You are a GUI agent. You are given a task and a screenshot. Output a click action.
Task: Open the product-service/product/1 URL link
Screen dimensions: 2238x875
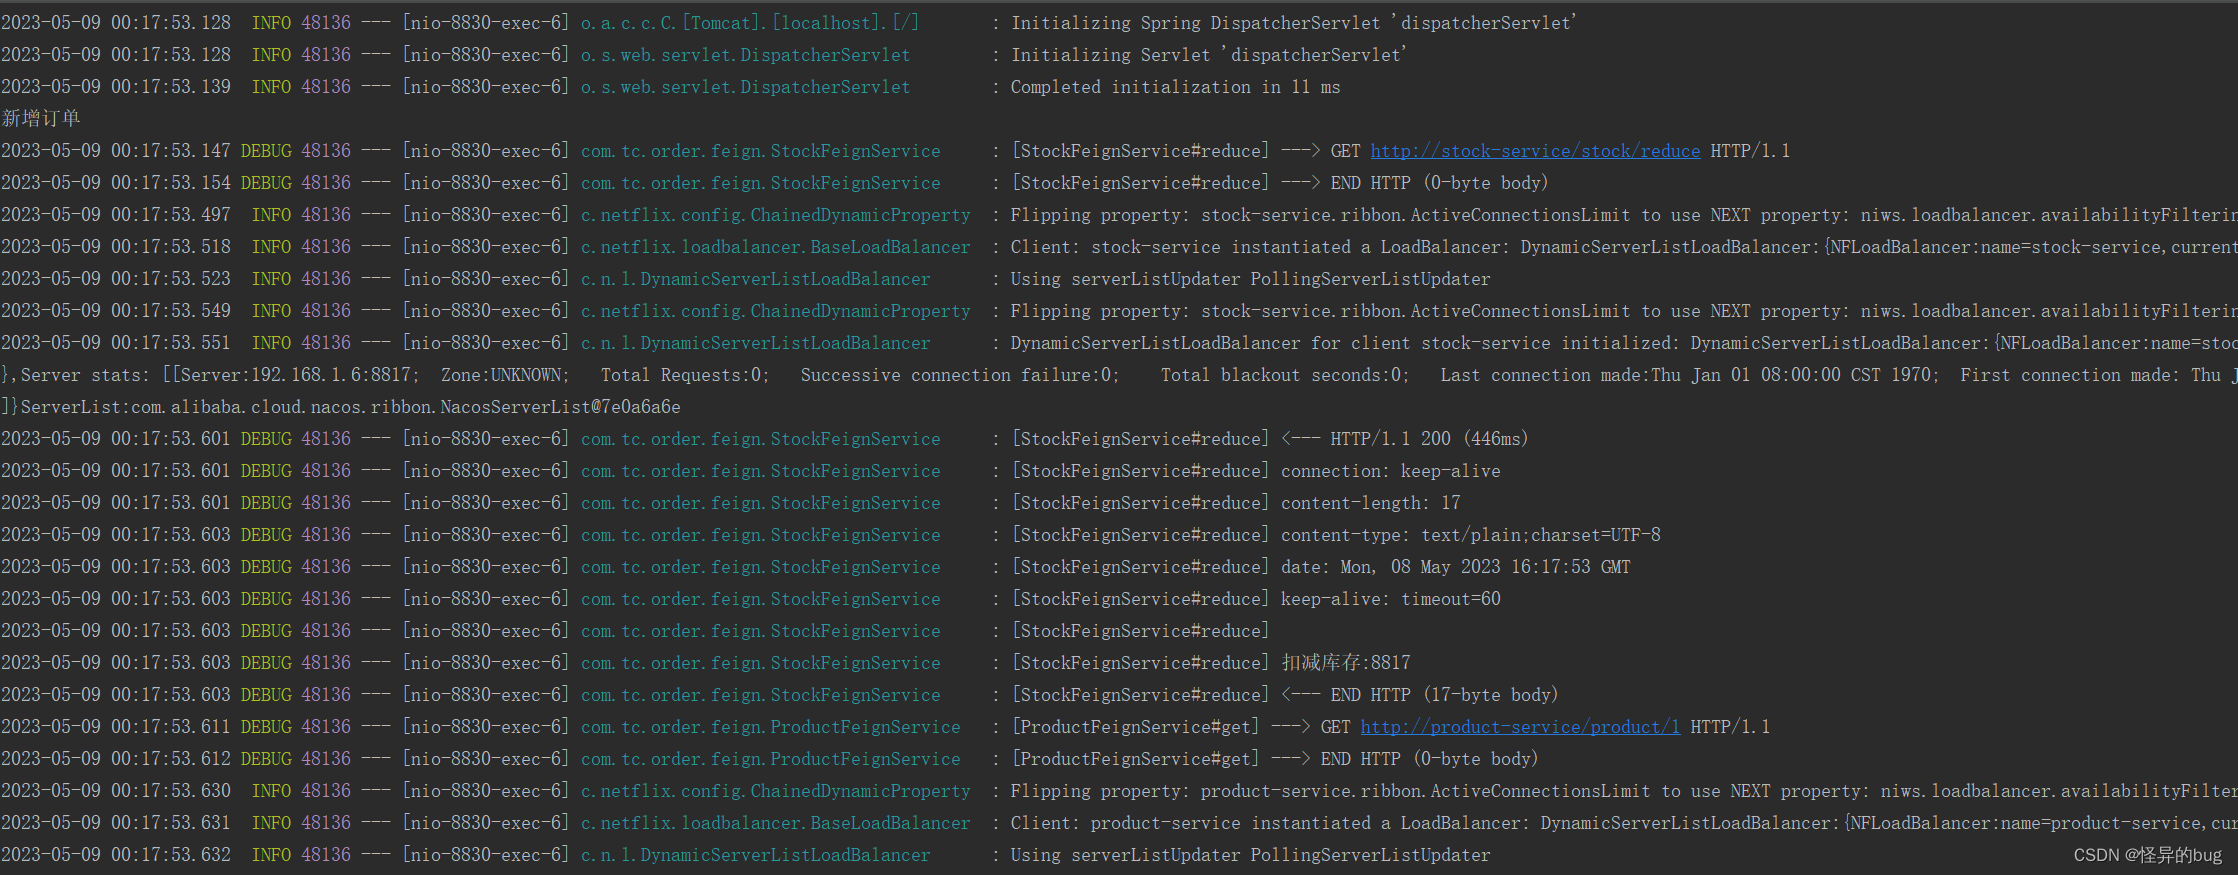tap(1520, 727)
